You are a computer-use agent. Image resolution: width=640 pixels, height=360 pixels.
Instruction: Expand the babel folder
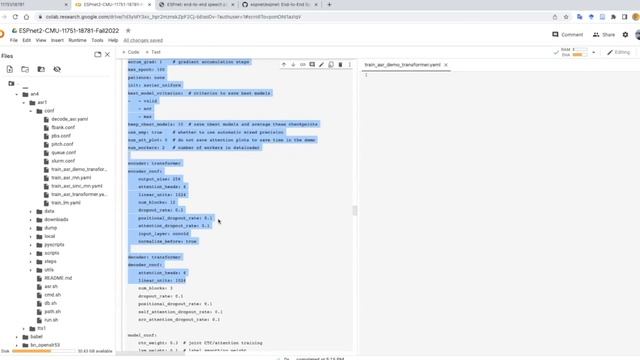tap(17, 337)
